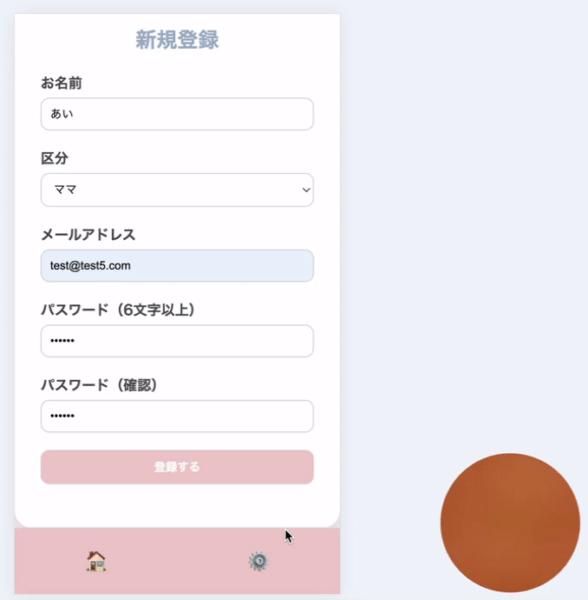The width and height of the screenshot is (588, 600).
Task: Click the pink navigation bar between the icons
Action: click(177, 561)
